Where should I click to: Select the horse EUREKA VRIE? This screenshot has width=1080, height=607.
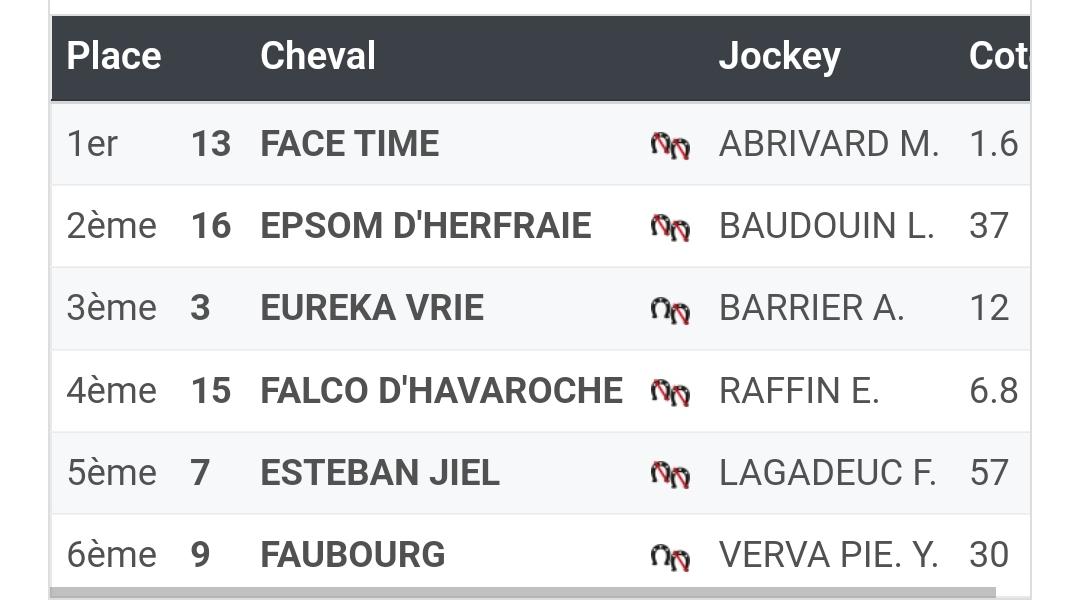tap(372, 308)
